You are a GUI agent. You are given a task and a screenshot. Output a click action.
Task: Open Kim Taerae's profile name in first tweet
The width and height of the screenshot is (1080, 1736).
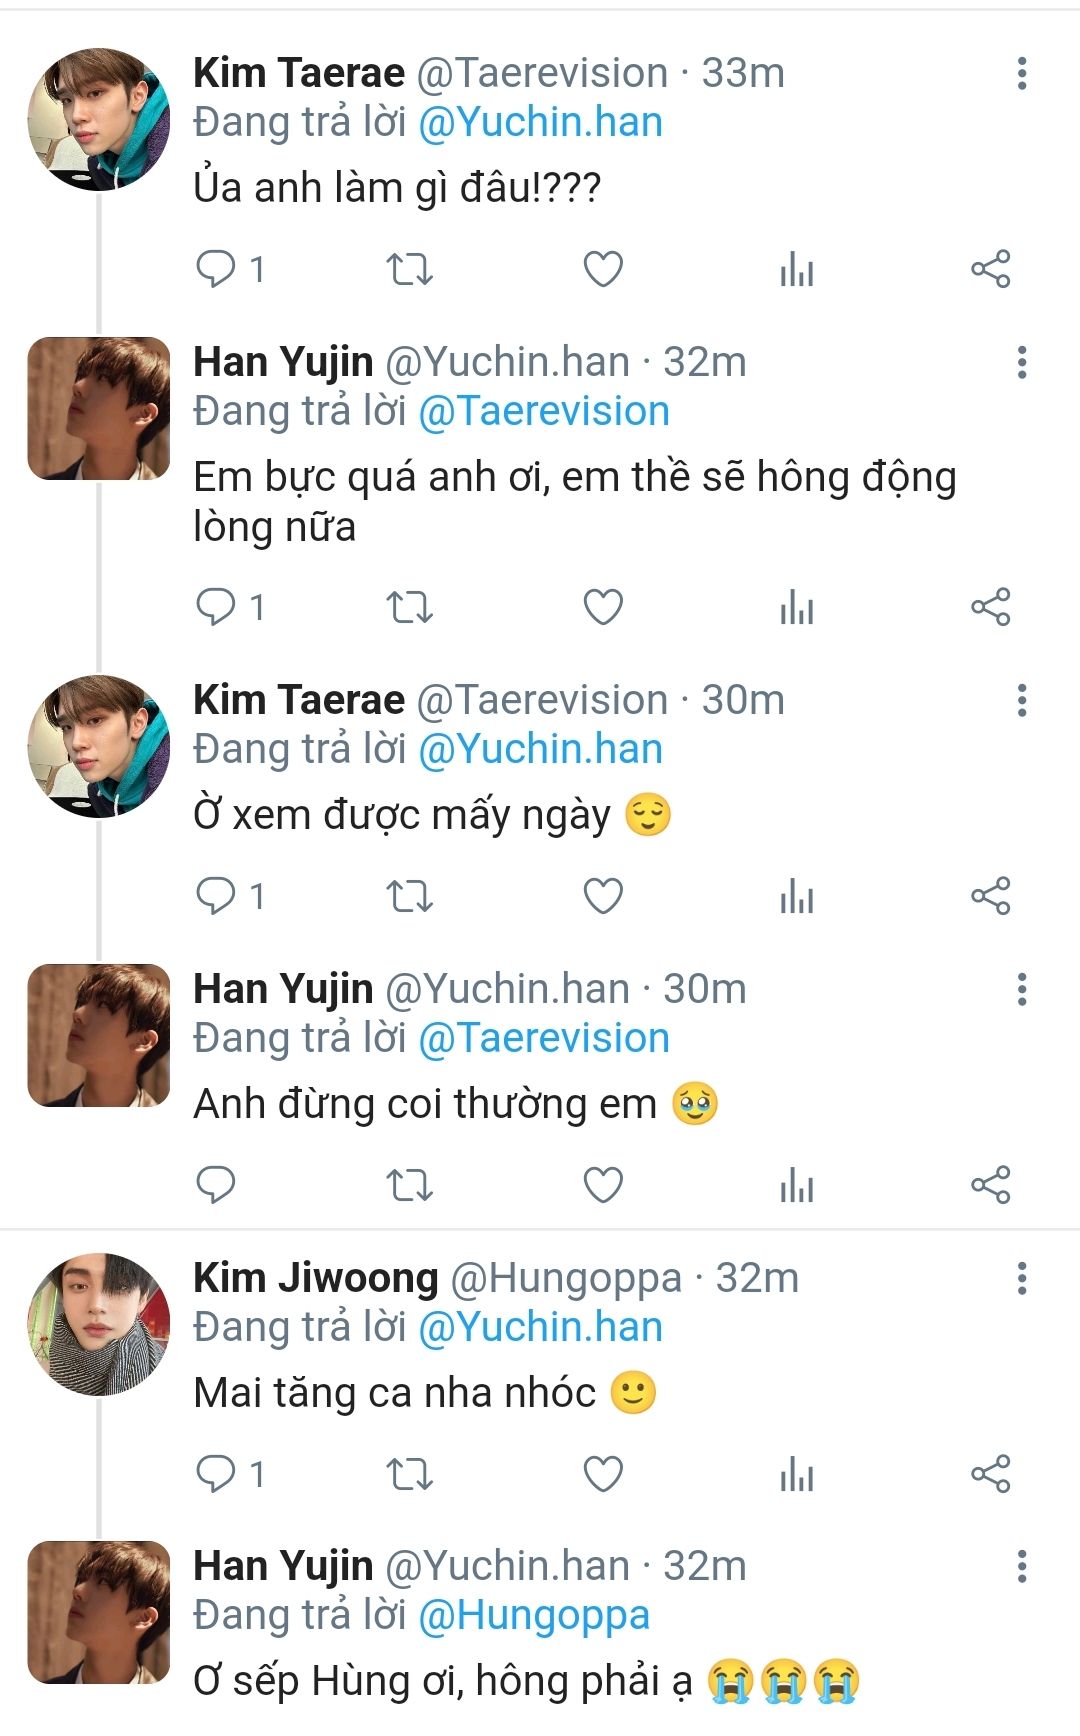pos(299,73)
